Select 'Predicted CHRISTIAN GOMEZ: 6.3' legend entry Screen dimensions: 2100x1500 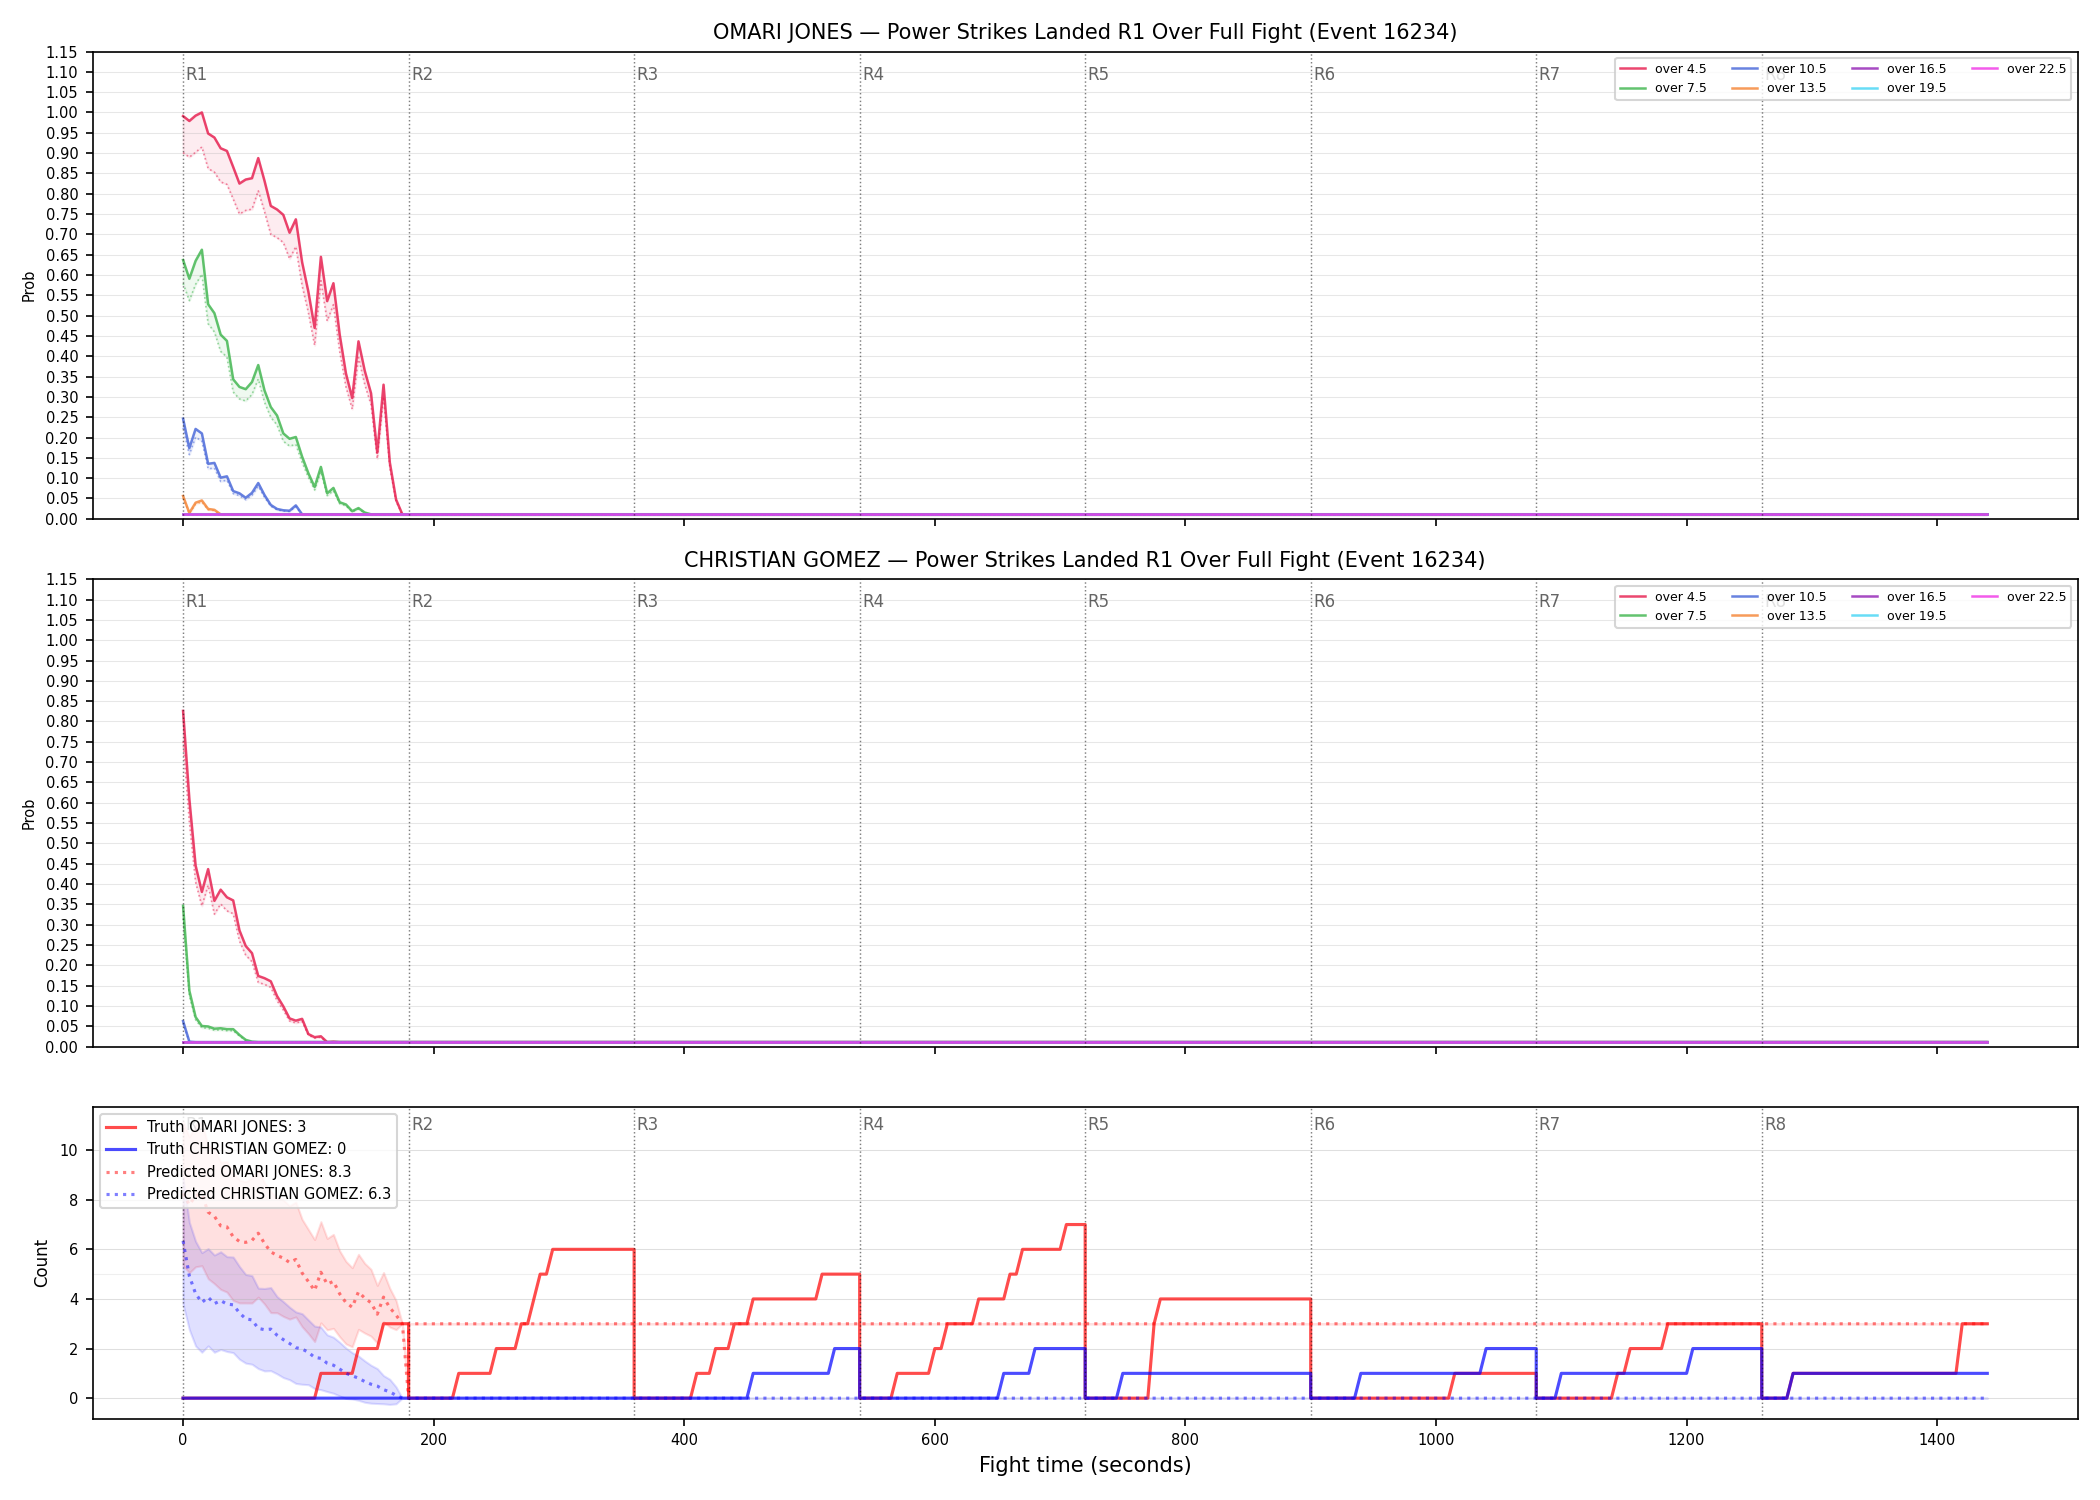(248, 1194)
